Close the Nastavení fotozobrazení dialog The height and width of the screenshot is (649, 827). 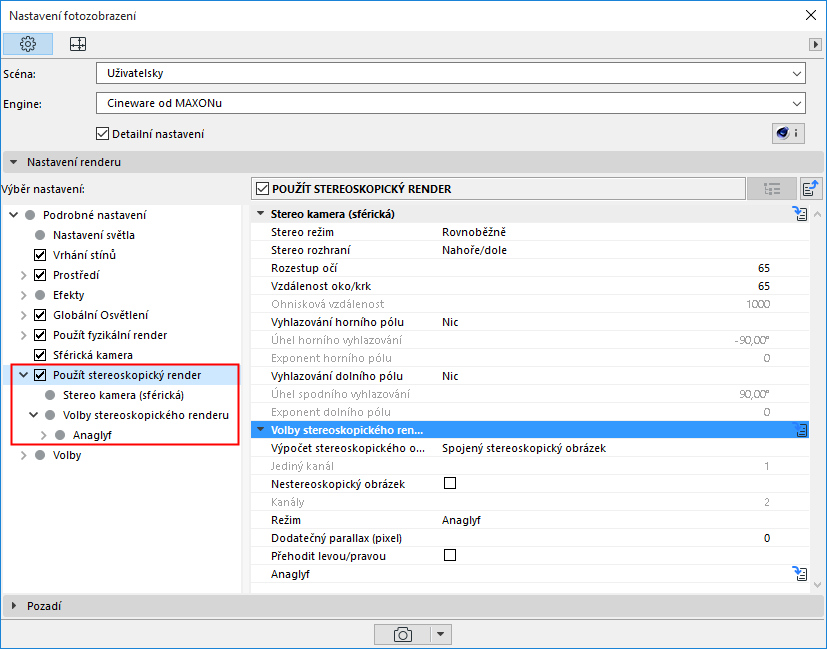click(x=811, y=15)
